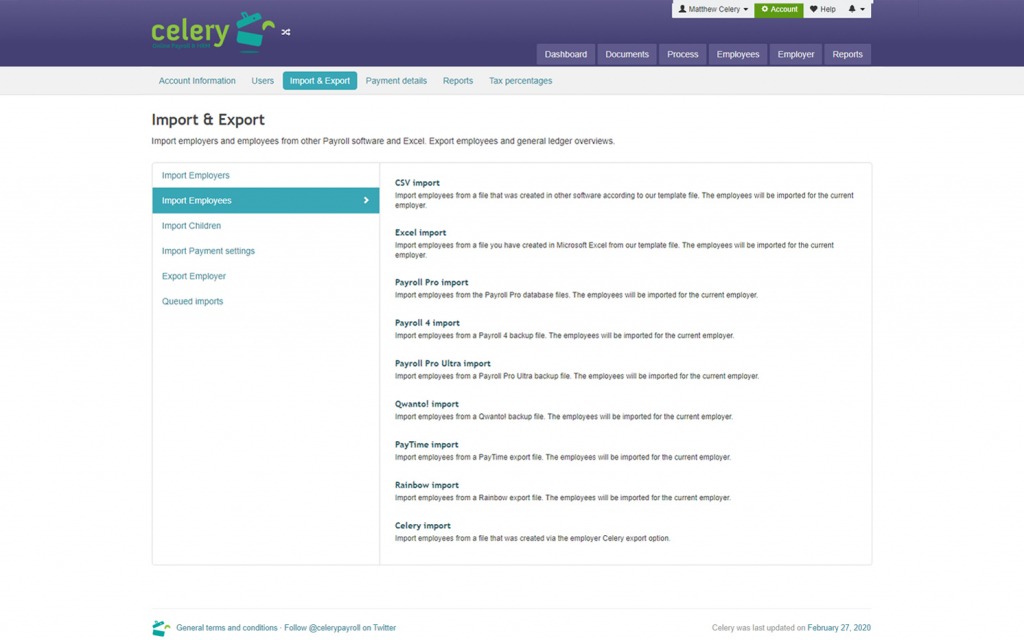Choose the PayTime import option
The width and height of the screenshot is (1024, 640).
coord(426,445)
